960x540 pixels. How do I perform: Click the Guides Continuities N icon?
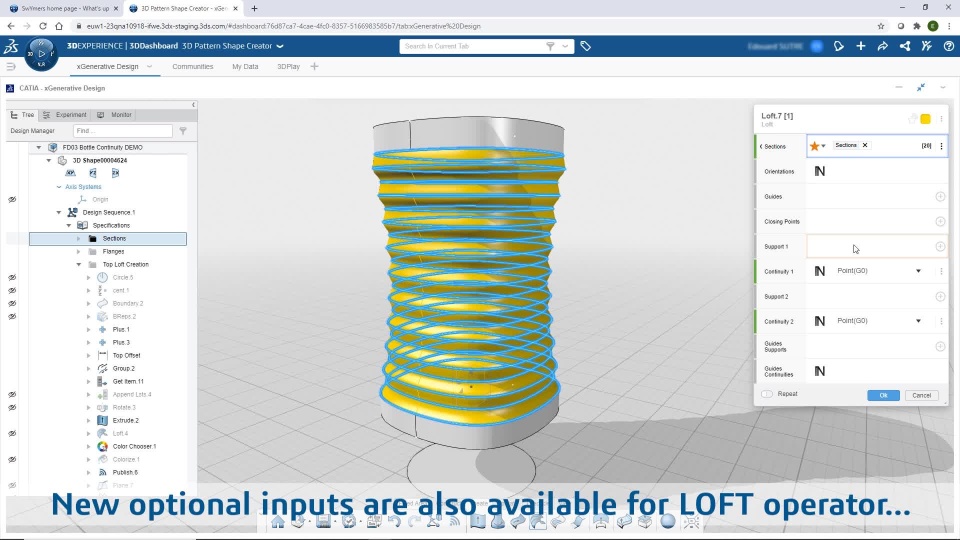[820, 371]
